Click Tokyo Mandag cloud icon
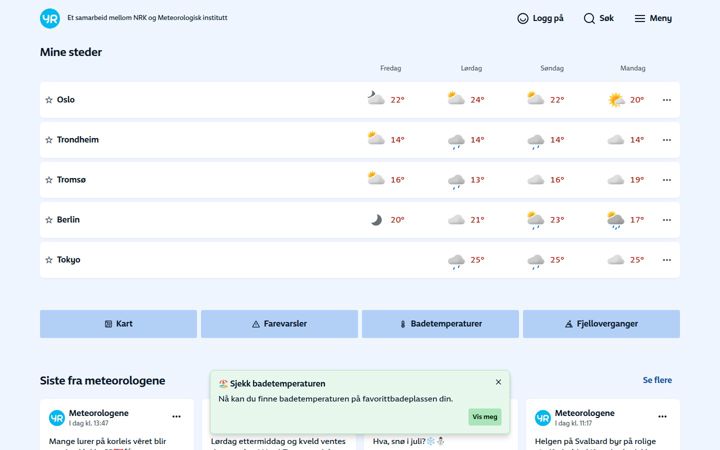Image resolution: width=720 pixels, height=450 pixels. click(616, 259)
